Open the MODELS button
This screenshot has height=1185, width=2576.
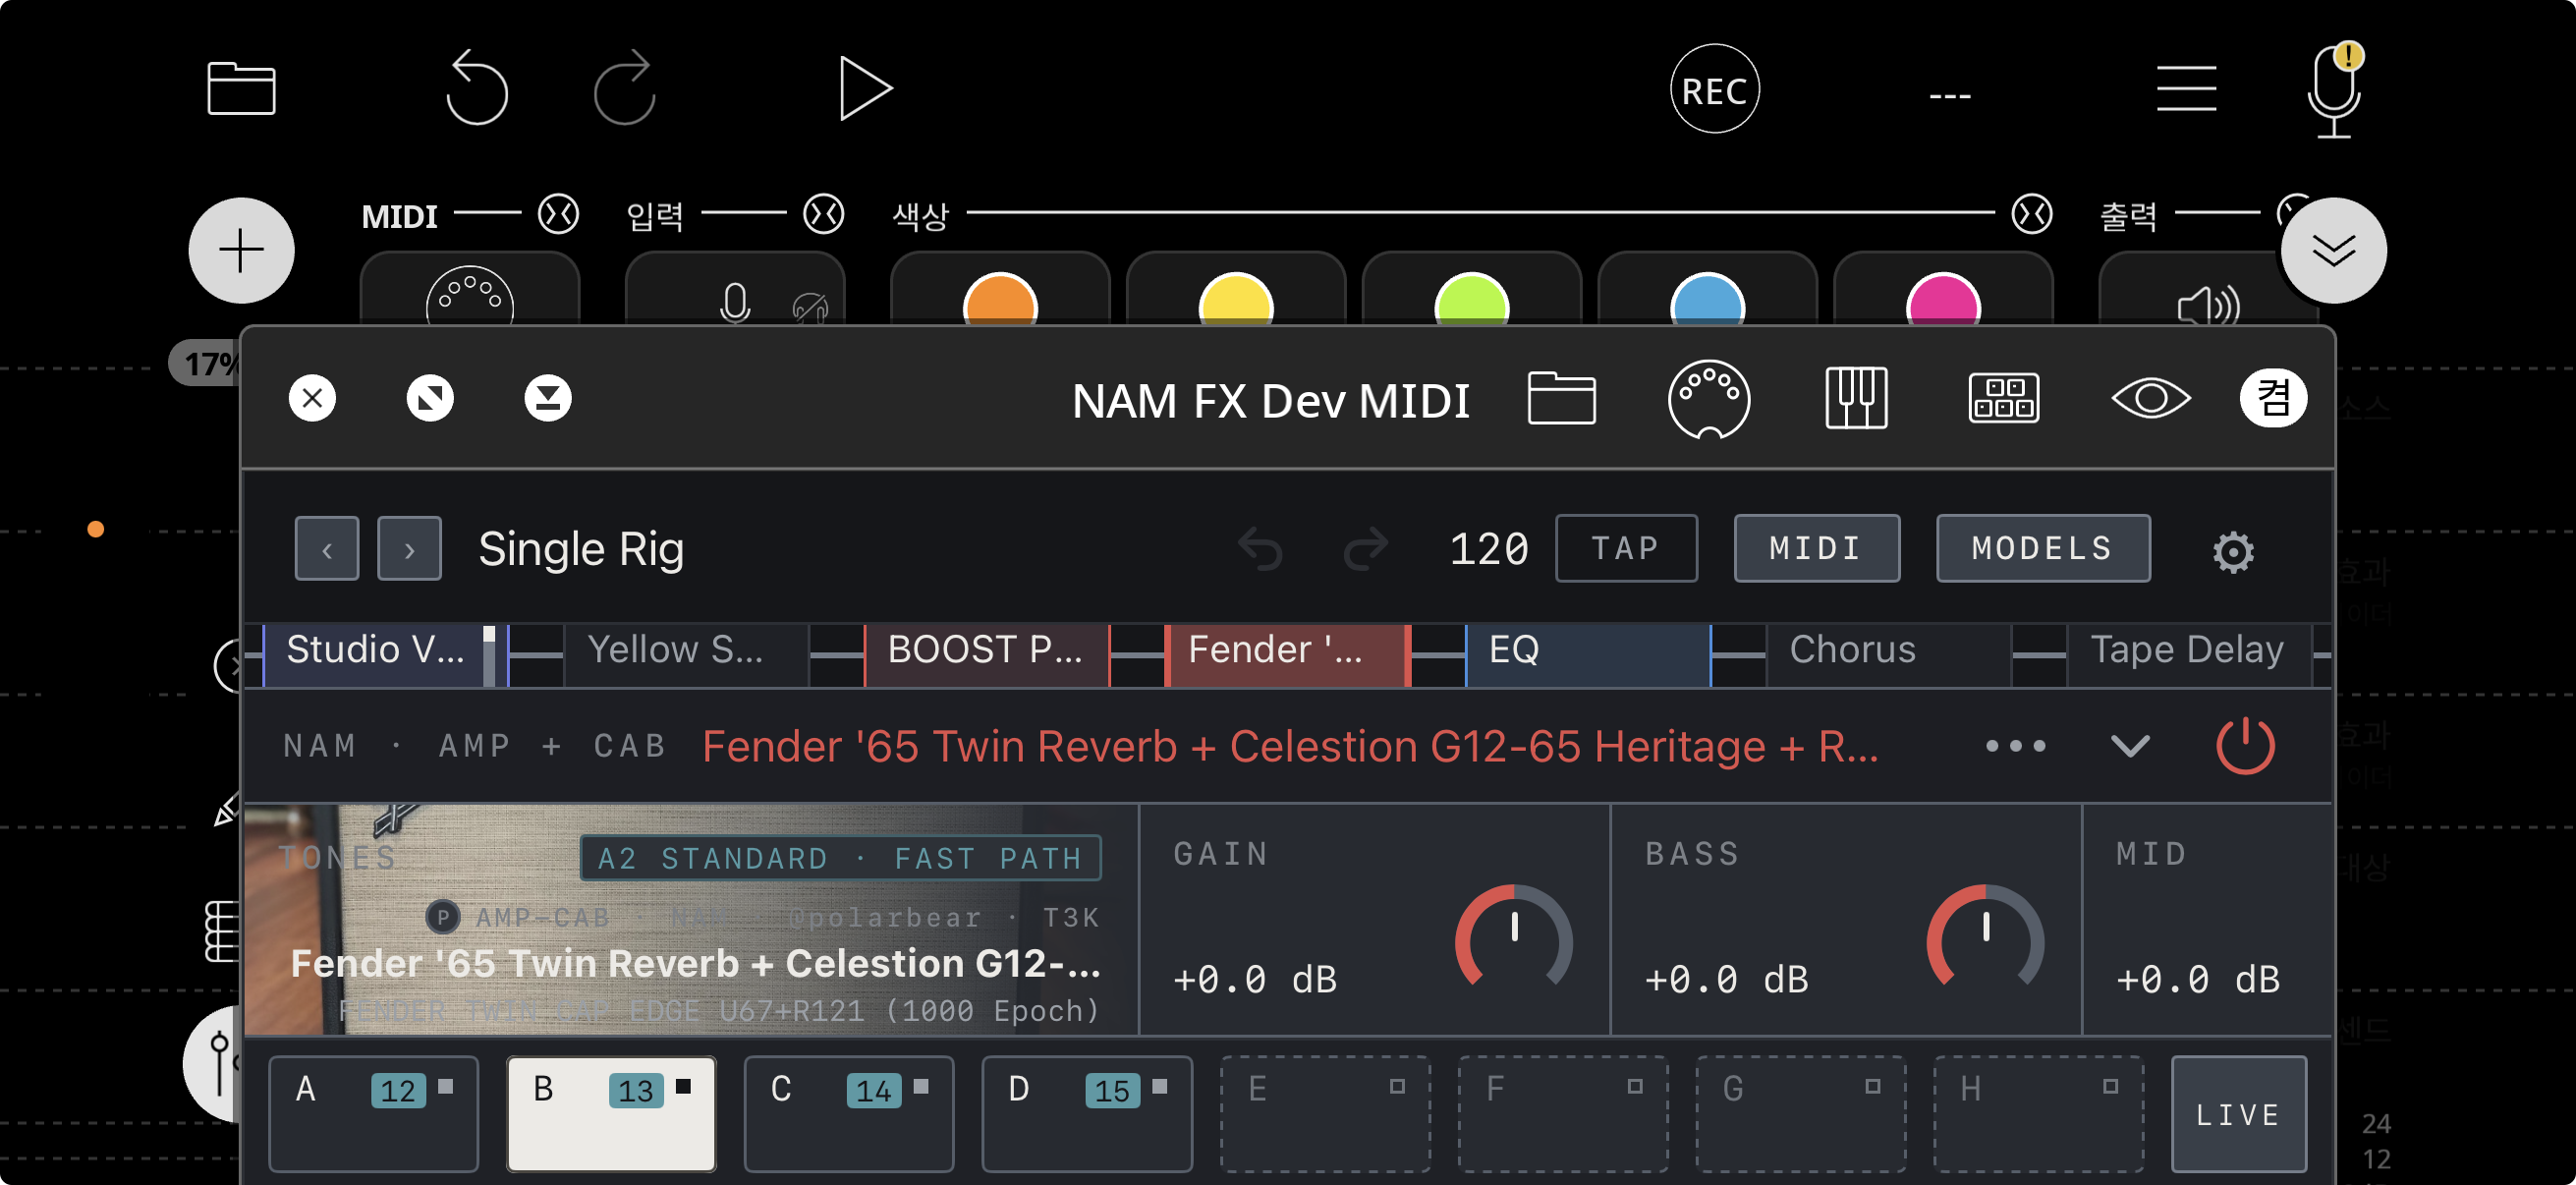pyautogui.click(x=2042, y=548)
